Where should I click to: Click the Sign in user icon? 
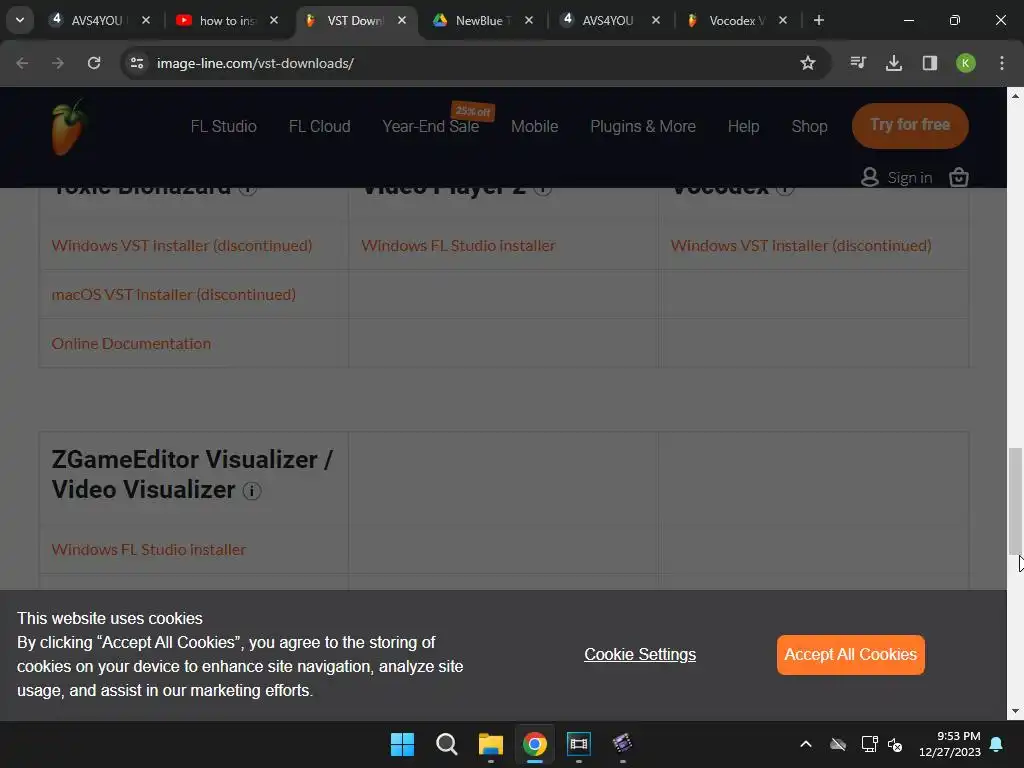click(x=869, y=177)
